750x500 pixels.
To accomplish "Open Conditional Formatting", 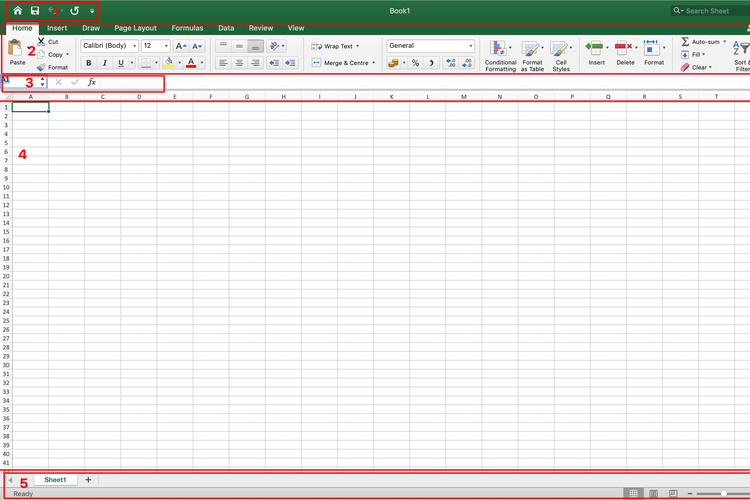I will pyautogui.click(x=500, y=56).
